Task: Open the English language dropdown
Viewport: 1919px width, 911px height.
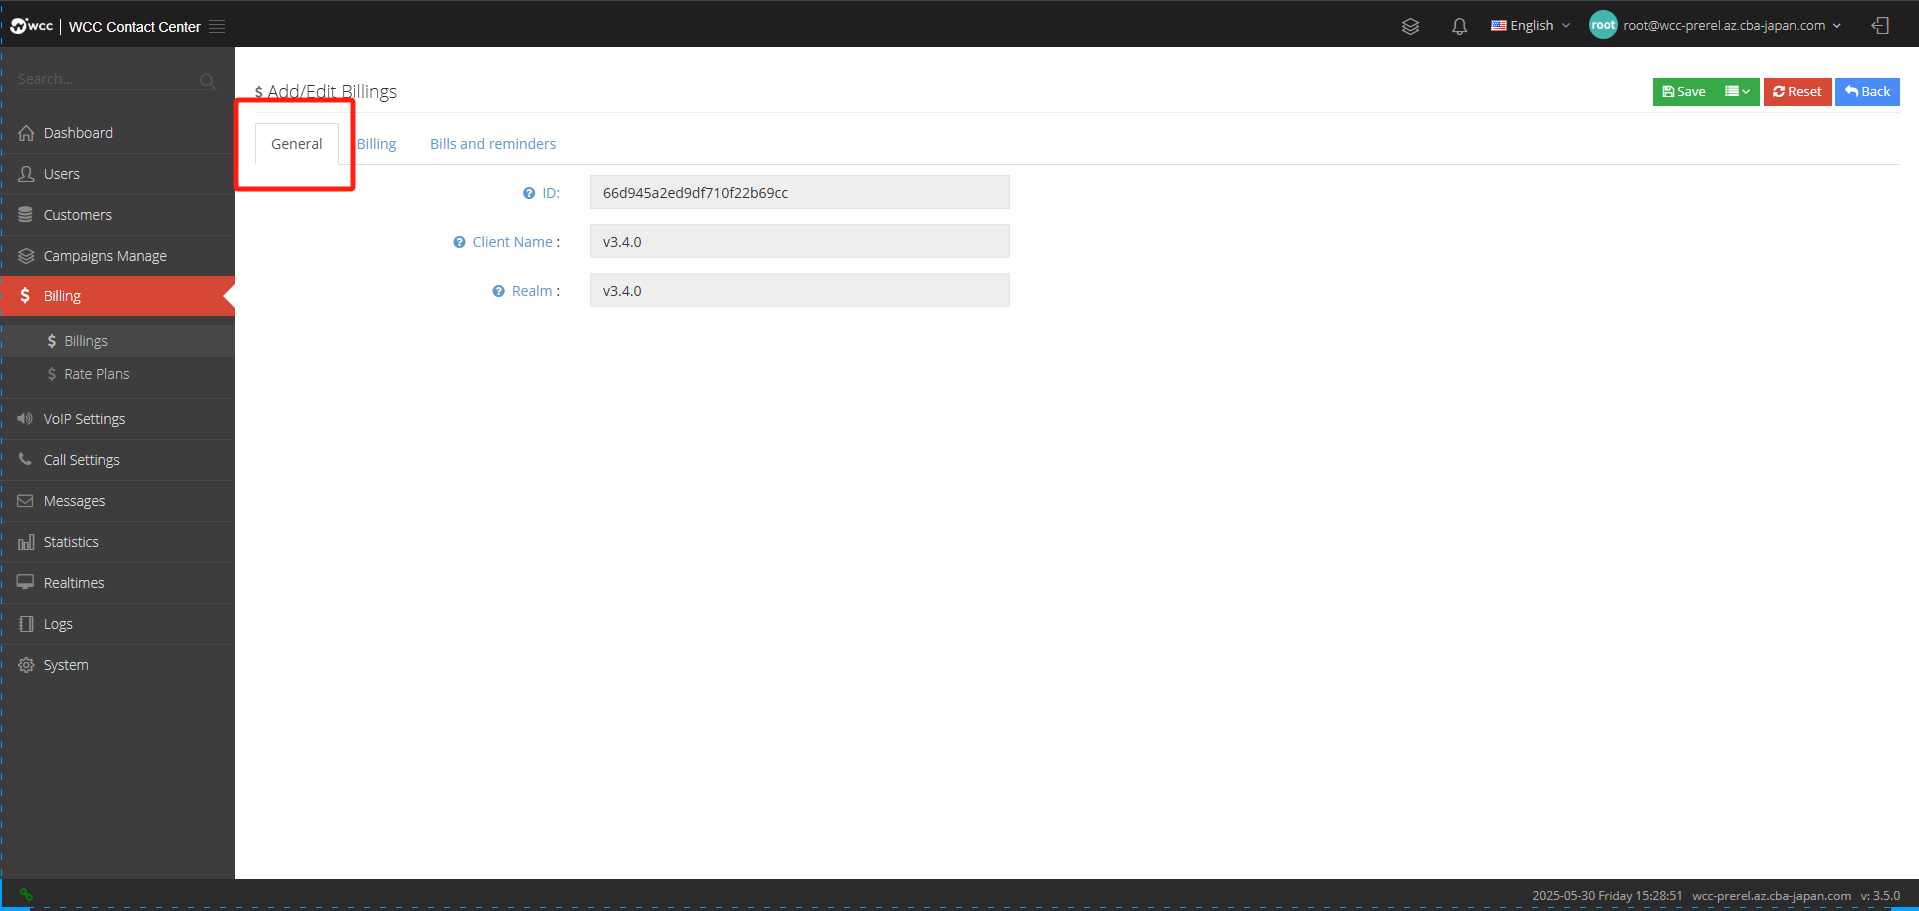Action: [1530, 26]
